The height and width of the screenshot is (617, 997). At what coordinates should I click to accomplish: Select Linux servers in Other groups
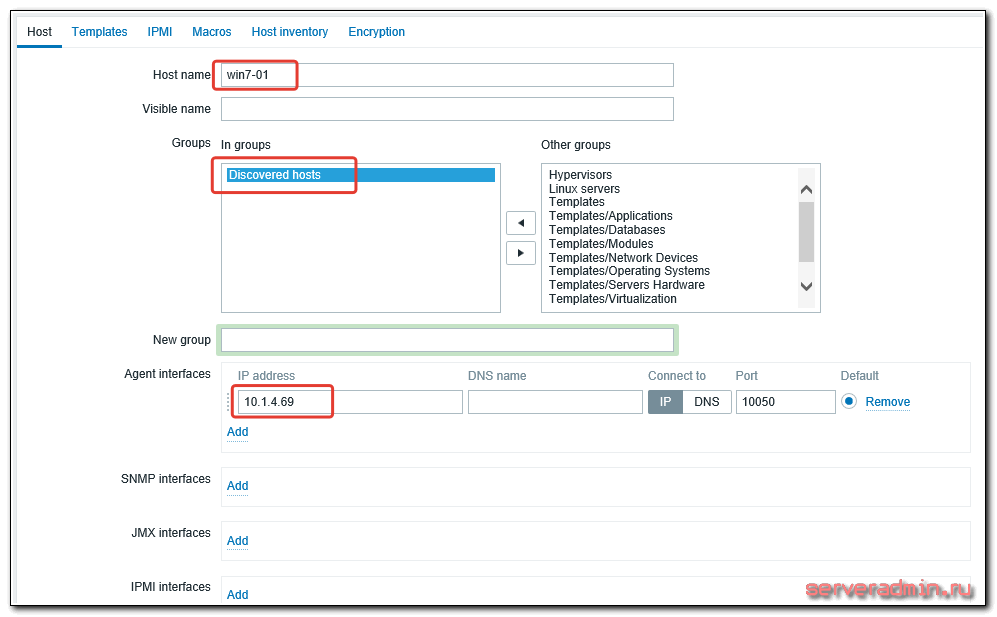click(584, 189)
